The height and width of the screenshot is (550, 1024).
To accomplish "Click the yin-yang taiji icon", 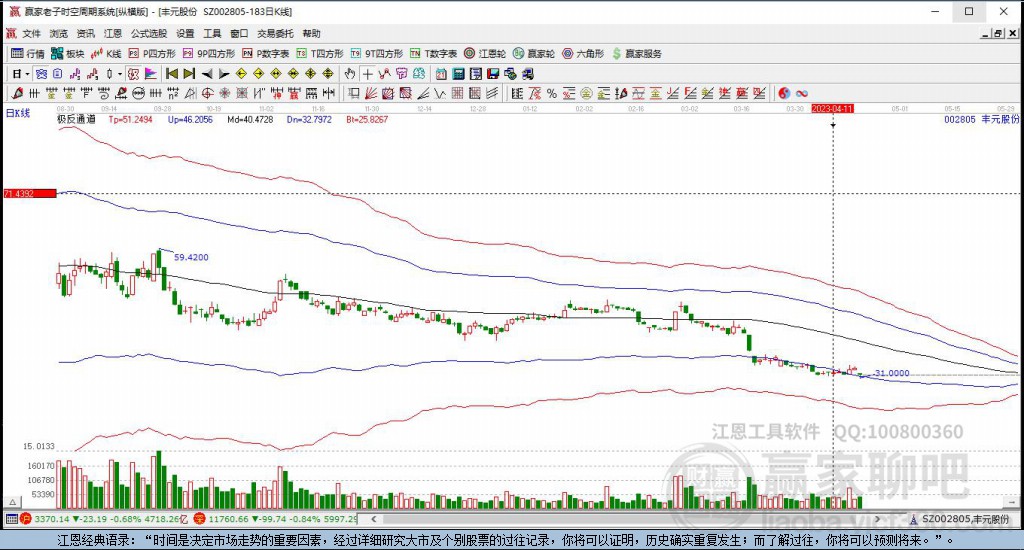I will (x=784, y=93).
